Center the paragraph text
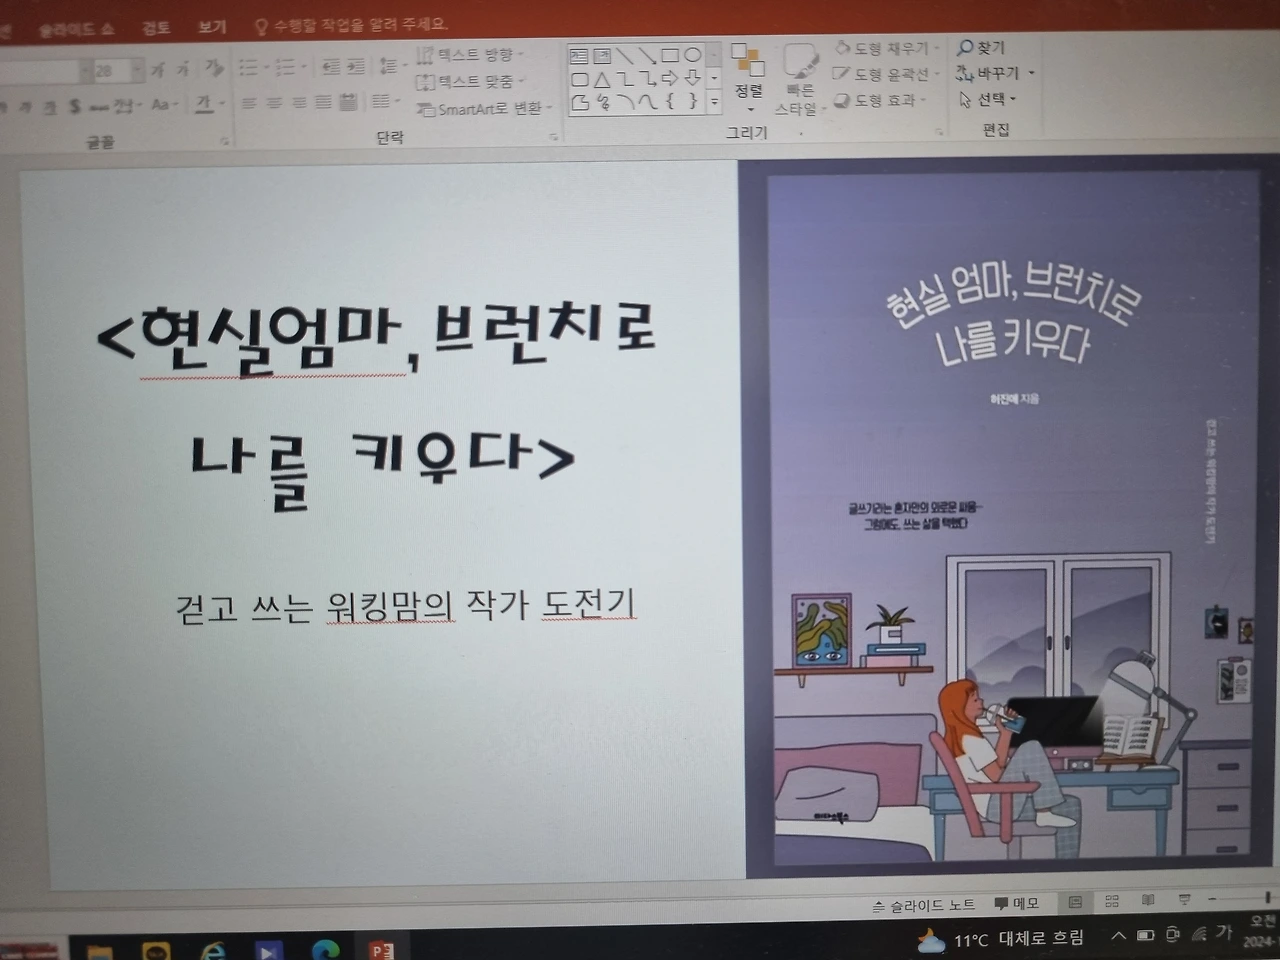Screen dimensions: 1280x960 pyautogui.click(x=274, y=102)
